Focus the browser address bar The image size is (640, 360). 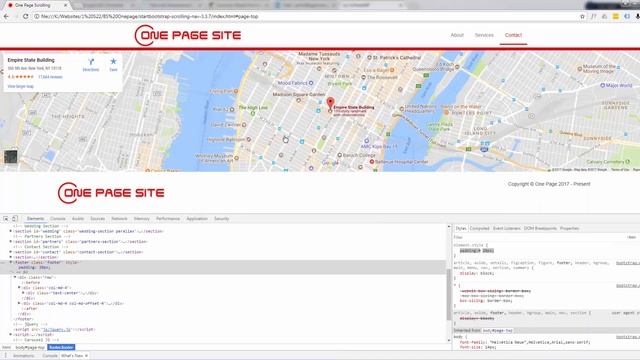click(306, 16)
